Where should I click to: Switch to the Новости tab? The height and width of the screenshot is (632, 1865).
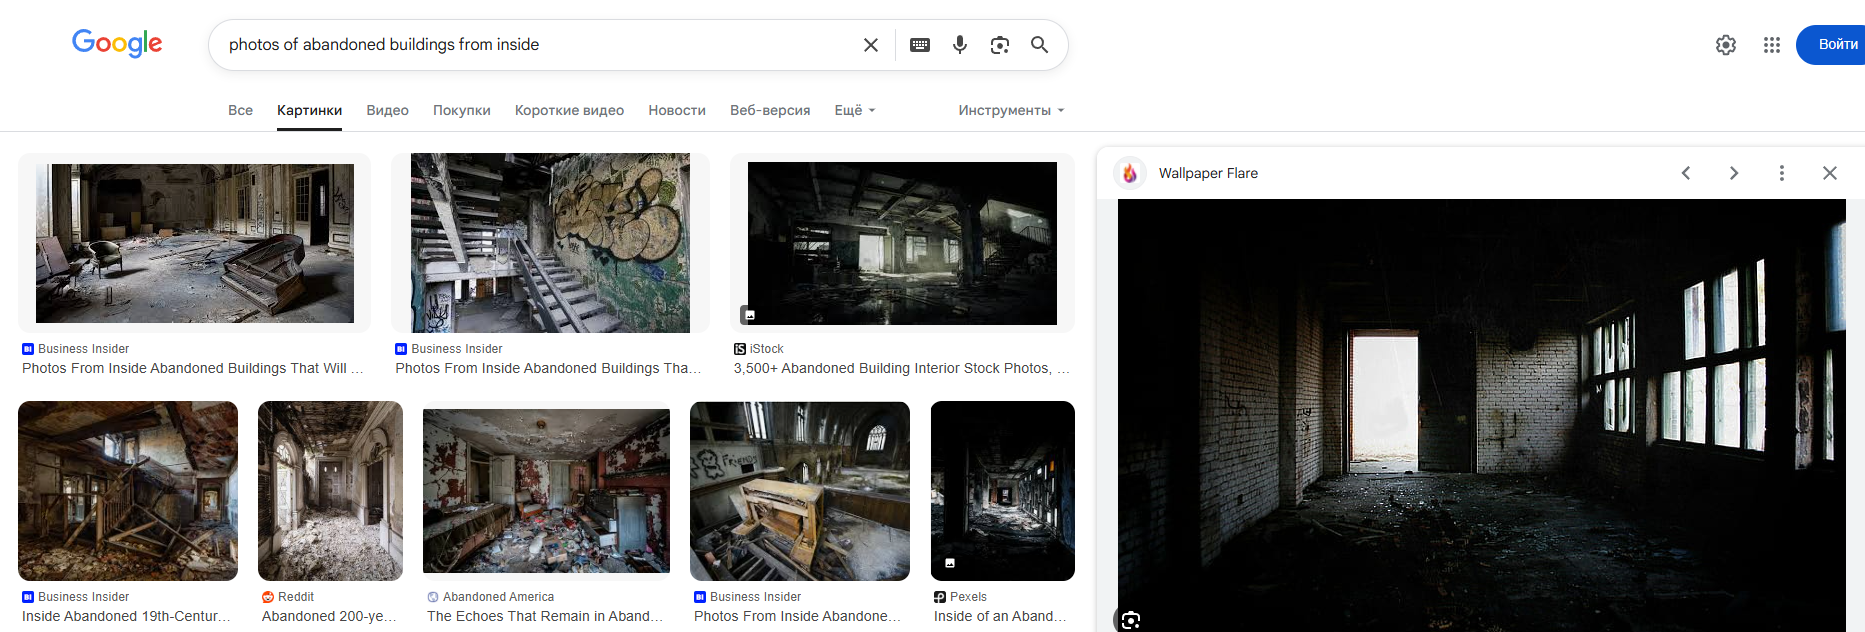(x=677, y=110)
